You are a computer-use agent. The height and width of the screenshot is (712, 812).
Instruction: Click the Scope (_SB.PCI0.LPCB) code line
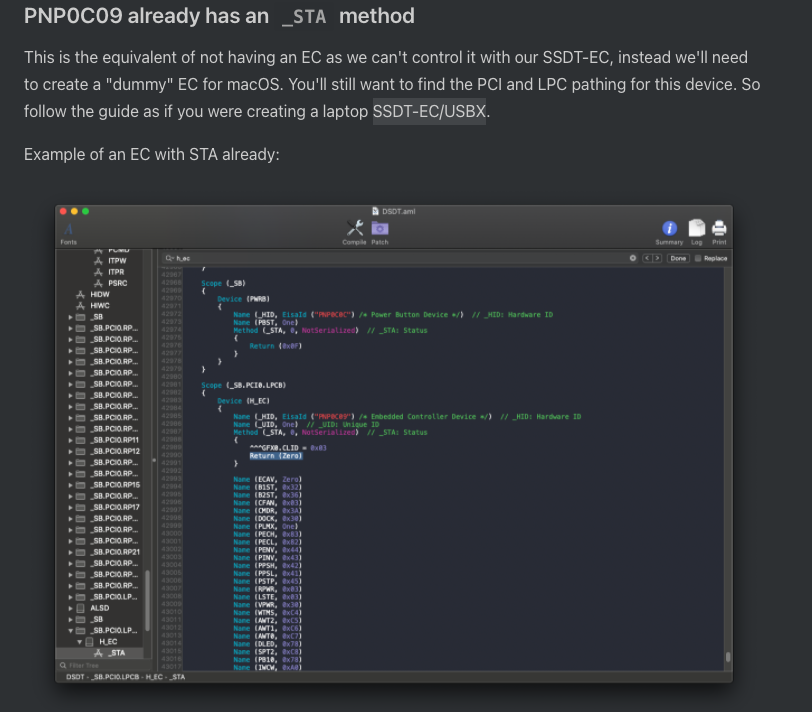pyautogui.click(x=243, y=385)
